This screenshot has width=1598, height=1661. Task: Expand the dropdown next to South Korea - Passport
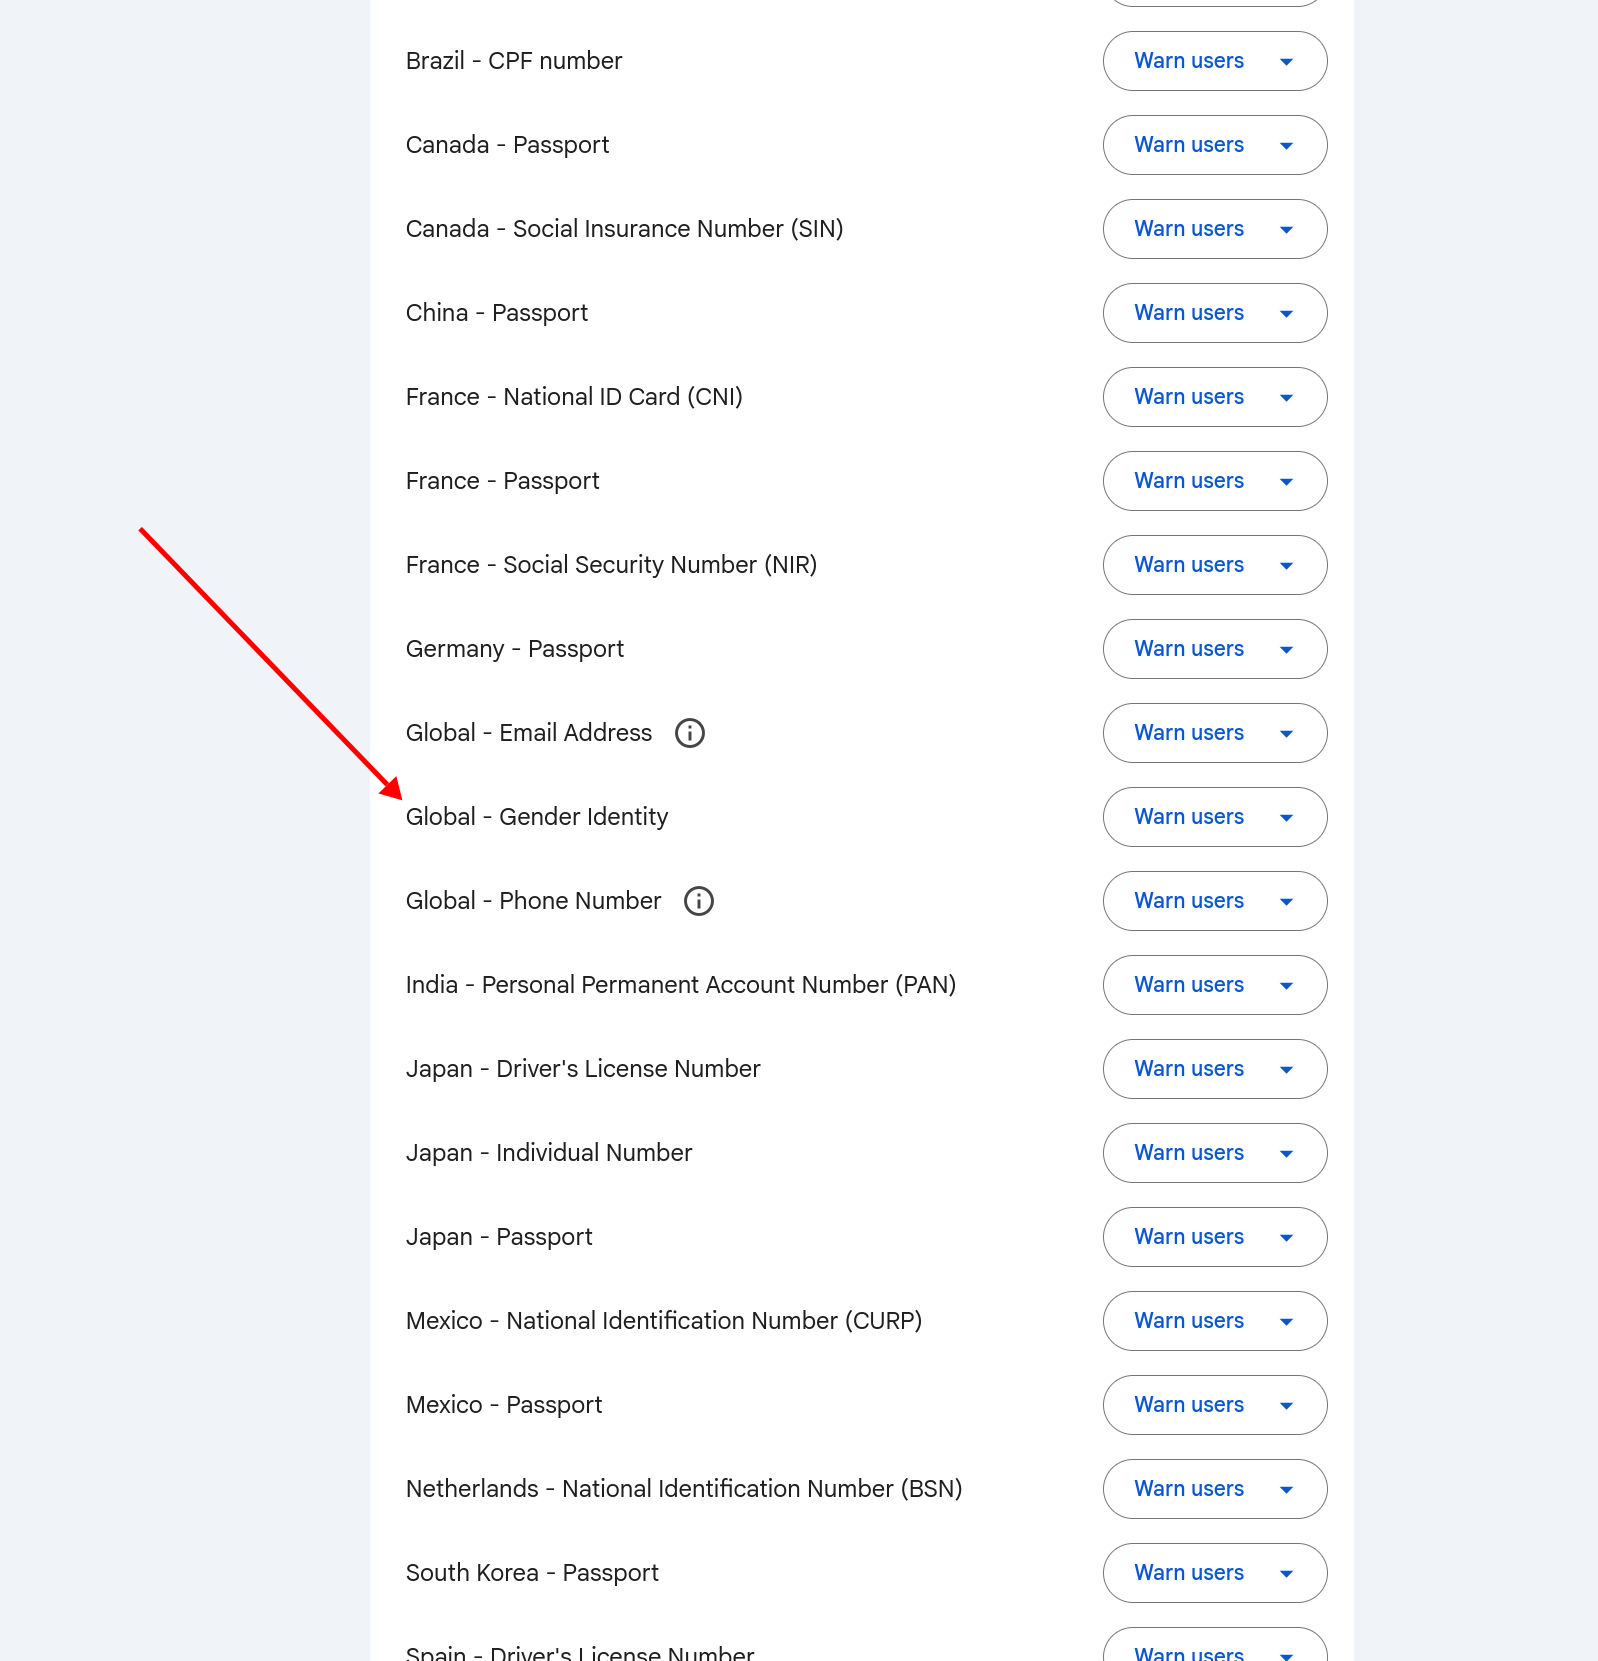1286,1573
